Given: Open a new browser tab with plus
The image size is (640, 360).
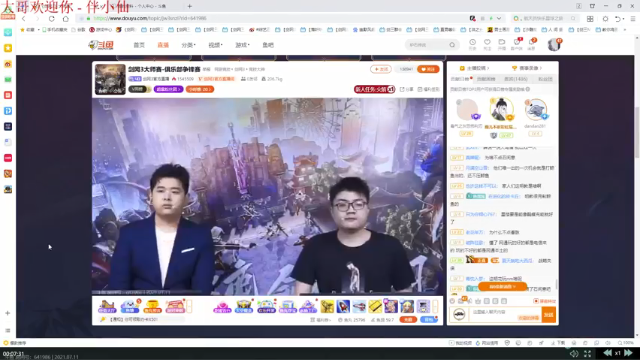Looking at the screenshot, I should point(190,6).
